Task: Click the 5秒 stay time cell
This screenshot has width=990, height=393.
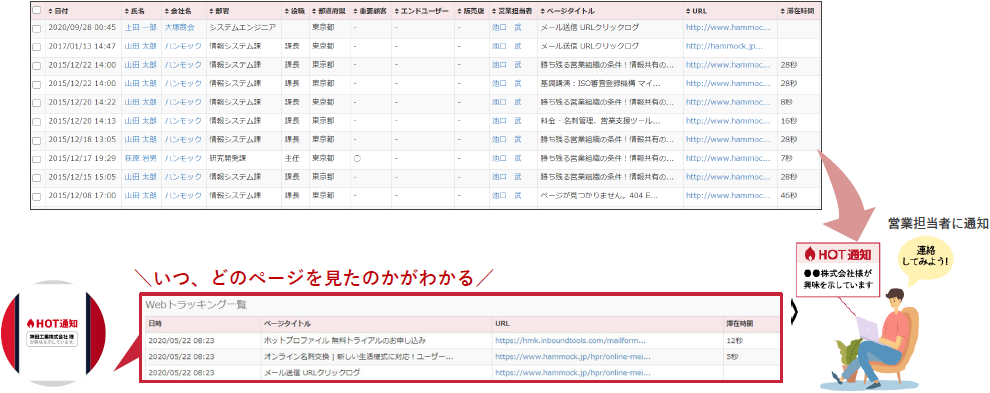Action: 733,356
